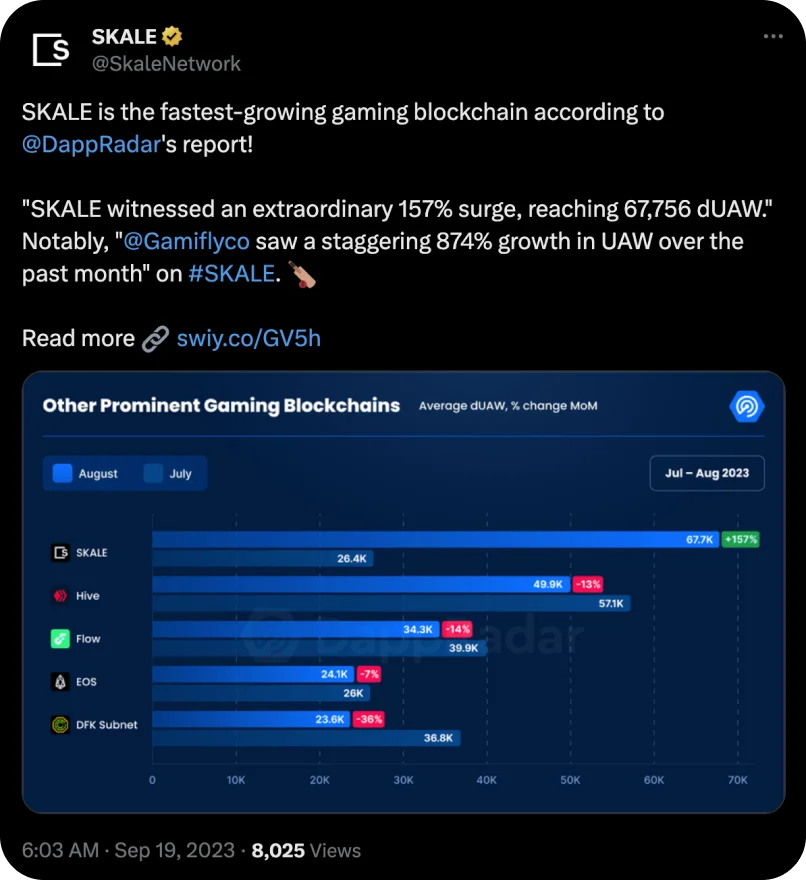Click the DappRadar logo in chart header
Screen dimensions: 806x880
point(747,406)
